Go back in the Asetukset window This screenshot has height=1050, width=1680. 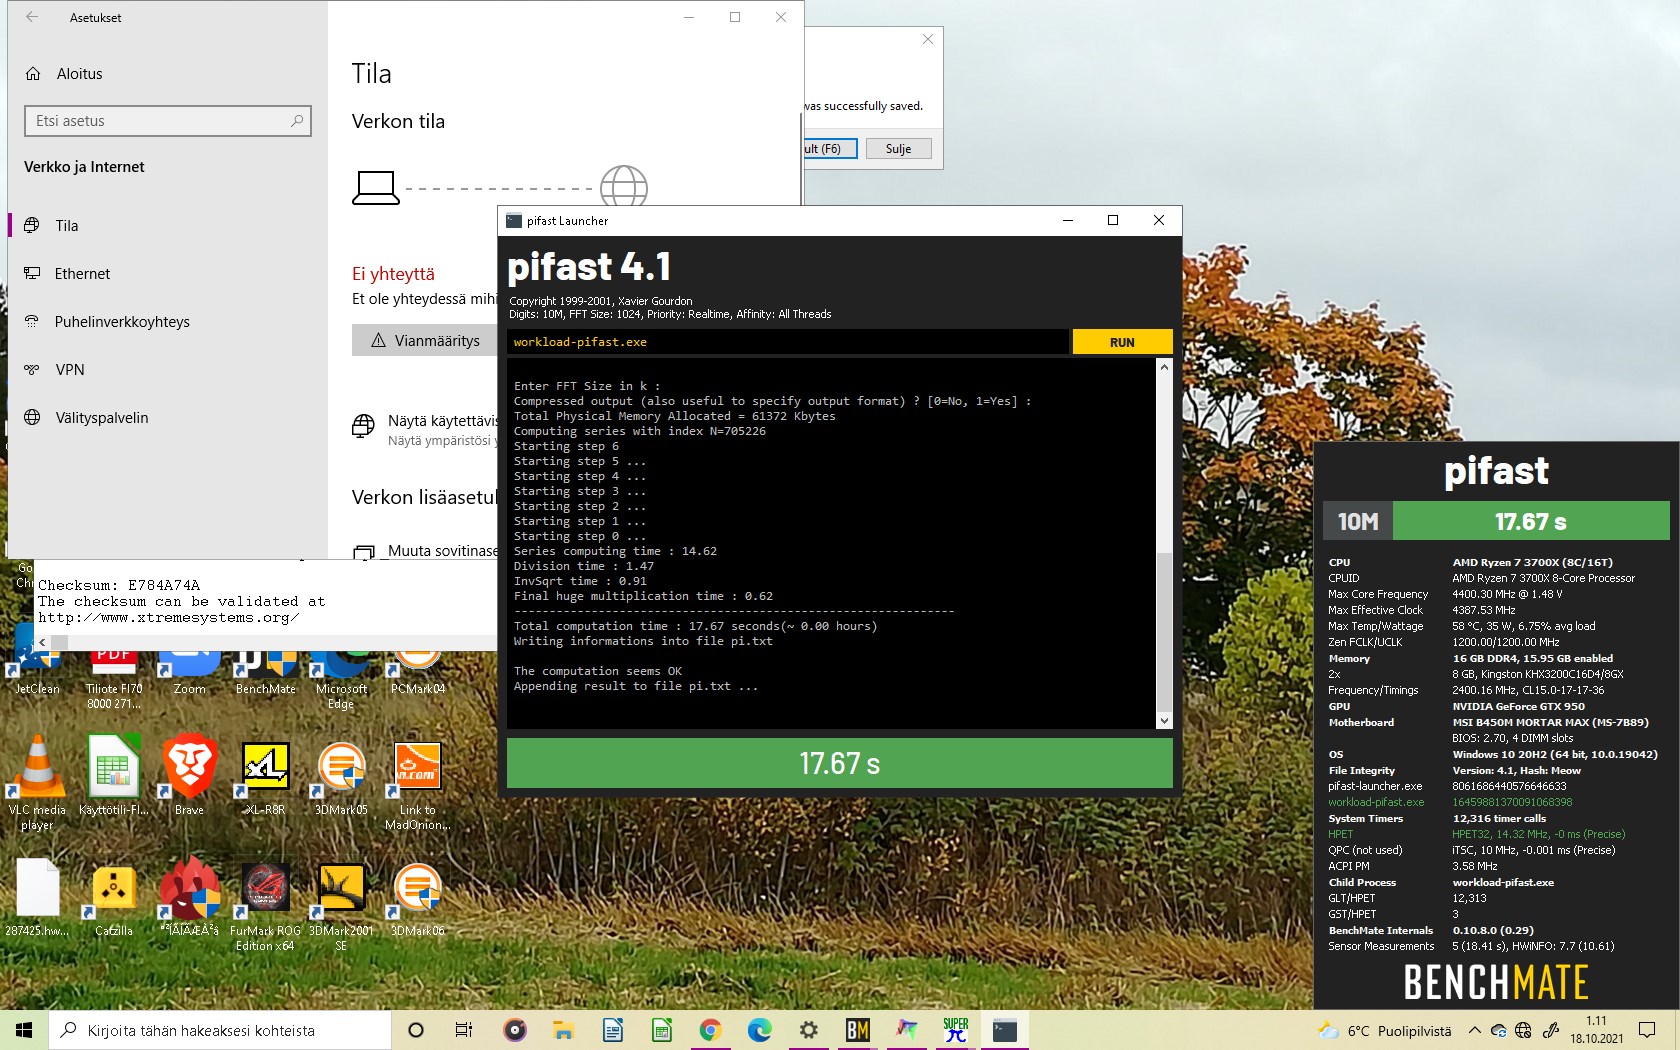coord(32,17)
